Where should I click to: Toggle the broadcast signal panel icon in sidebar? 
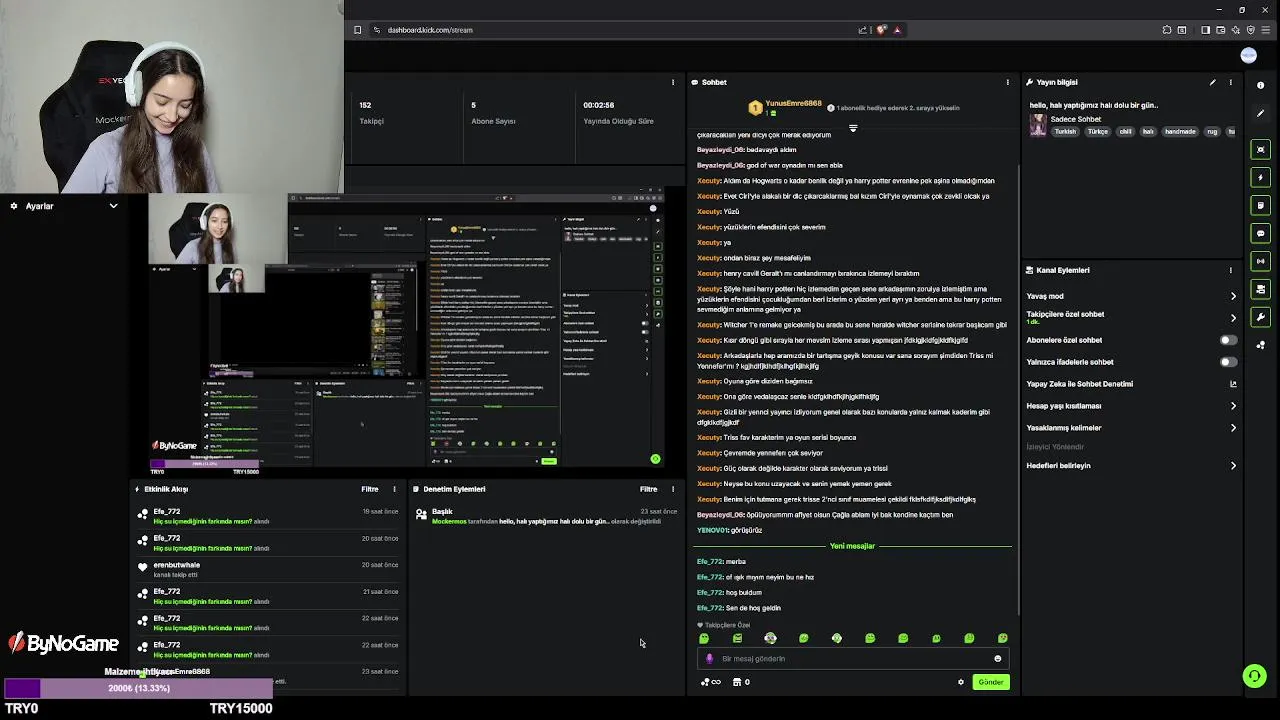(1260, 261)
